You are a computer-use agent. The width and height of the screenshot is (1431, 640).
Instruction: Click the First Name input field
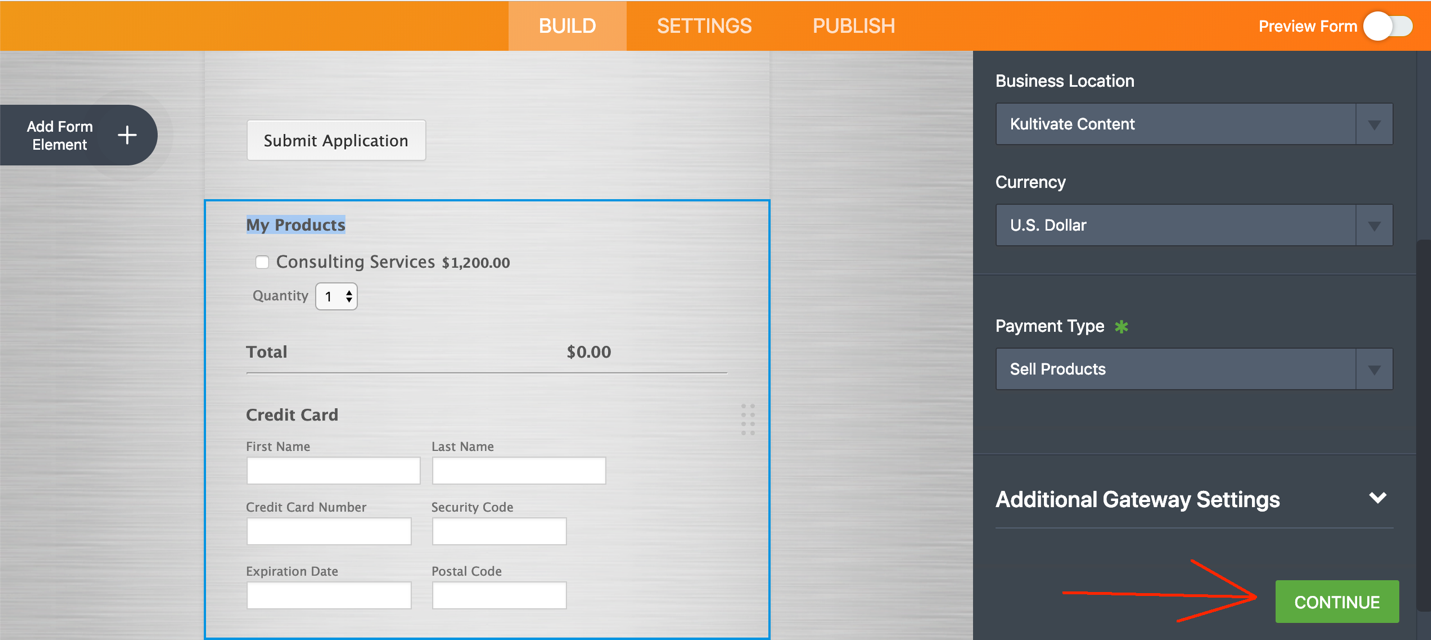(x=333, y=470)
